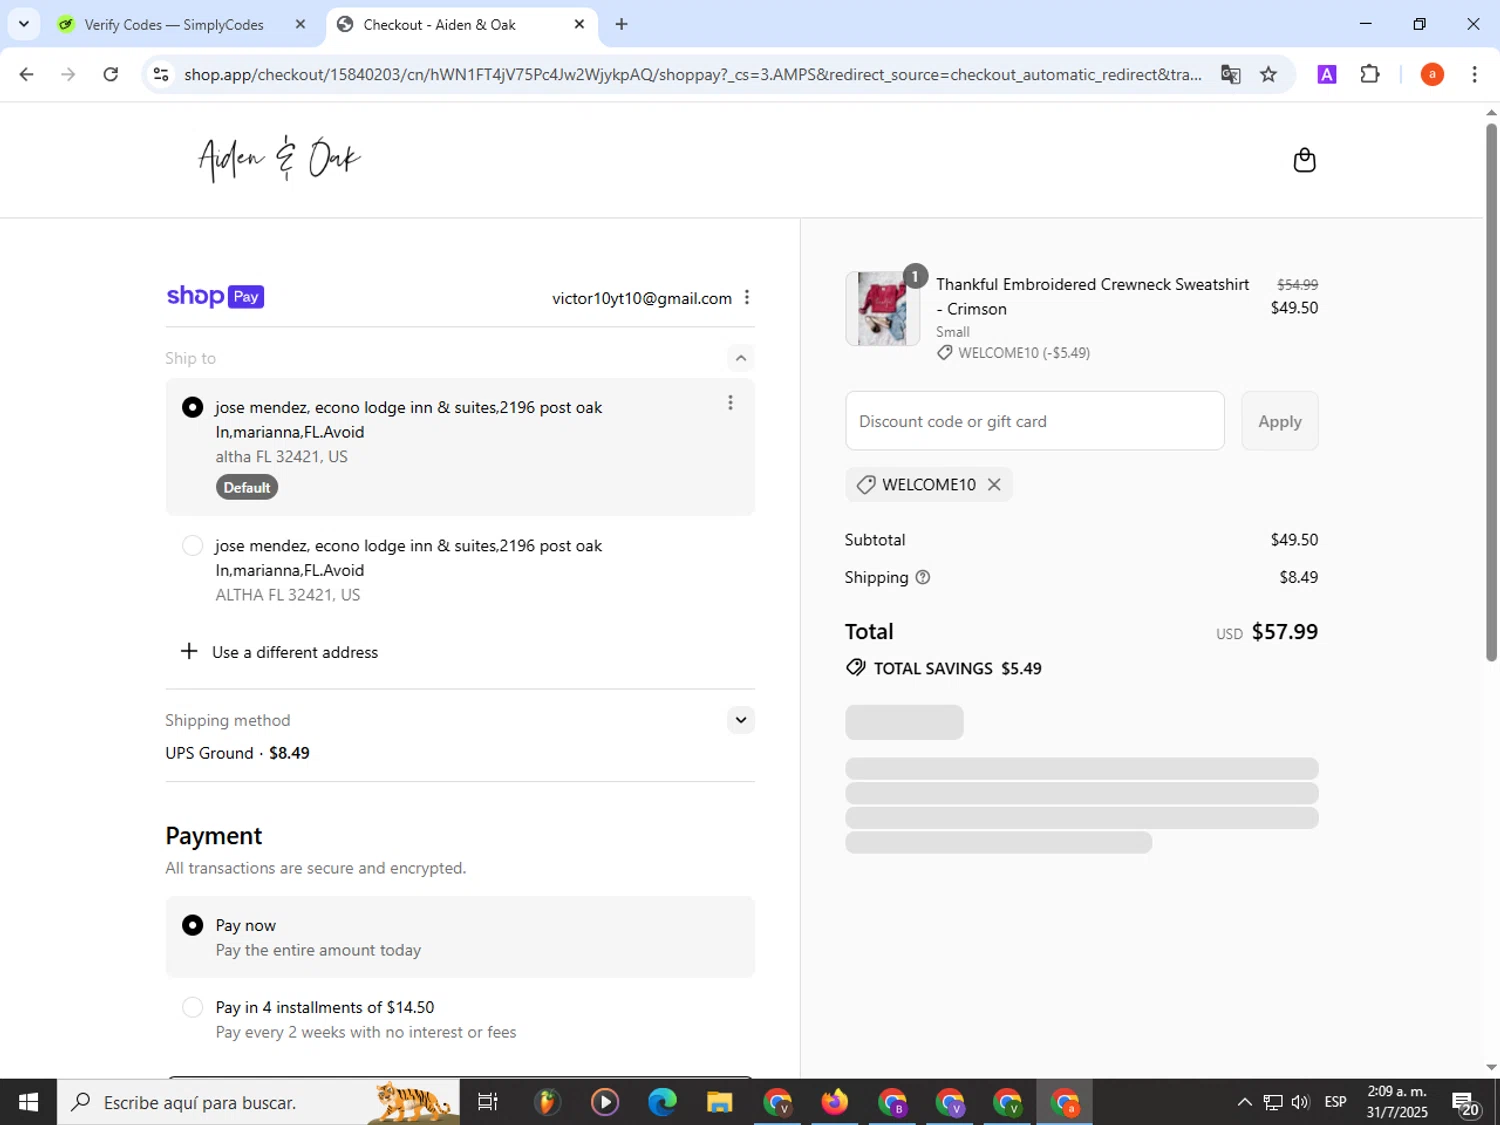The image size is (1500, 1125).
Task: Show hidden system tray icons
Action: (1244, 1102)
